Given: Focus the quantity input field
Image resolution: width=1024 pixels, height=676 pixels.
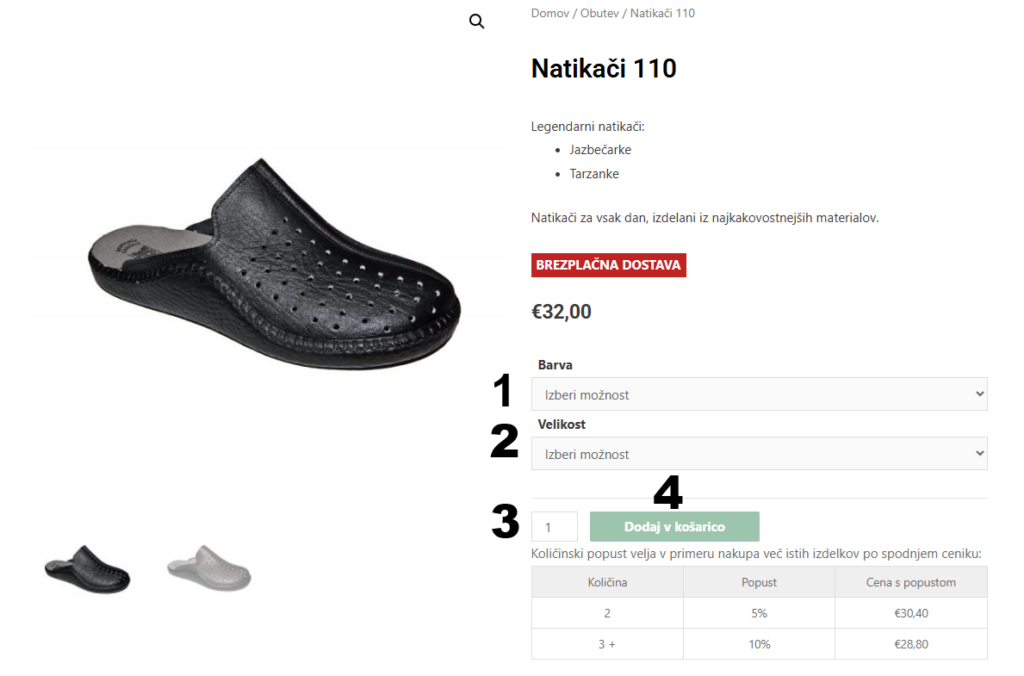Looking at the screenshot, I should coord(554,527).
